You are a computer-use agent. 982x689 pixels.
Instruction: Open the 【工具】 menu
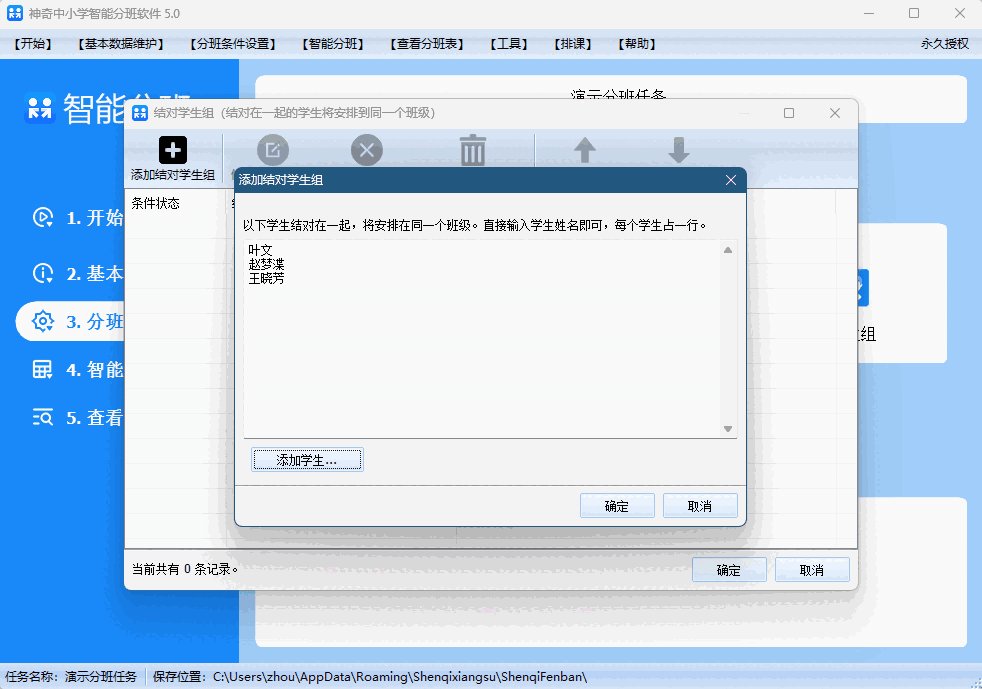pyautogui.click(x=509, y=43)
